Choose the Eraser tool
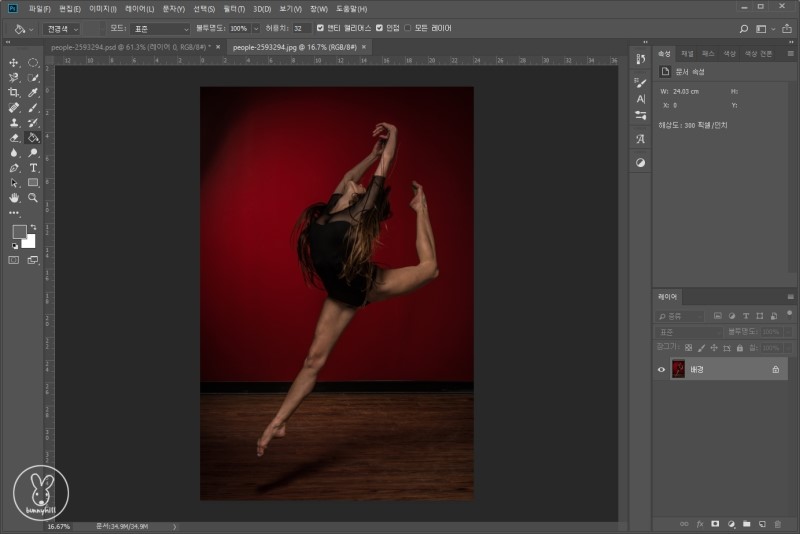The image size is (800, 534). pos(14,138)
